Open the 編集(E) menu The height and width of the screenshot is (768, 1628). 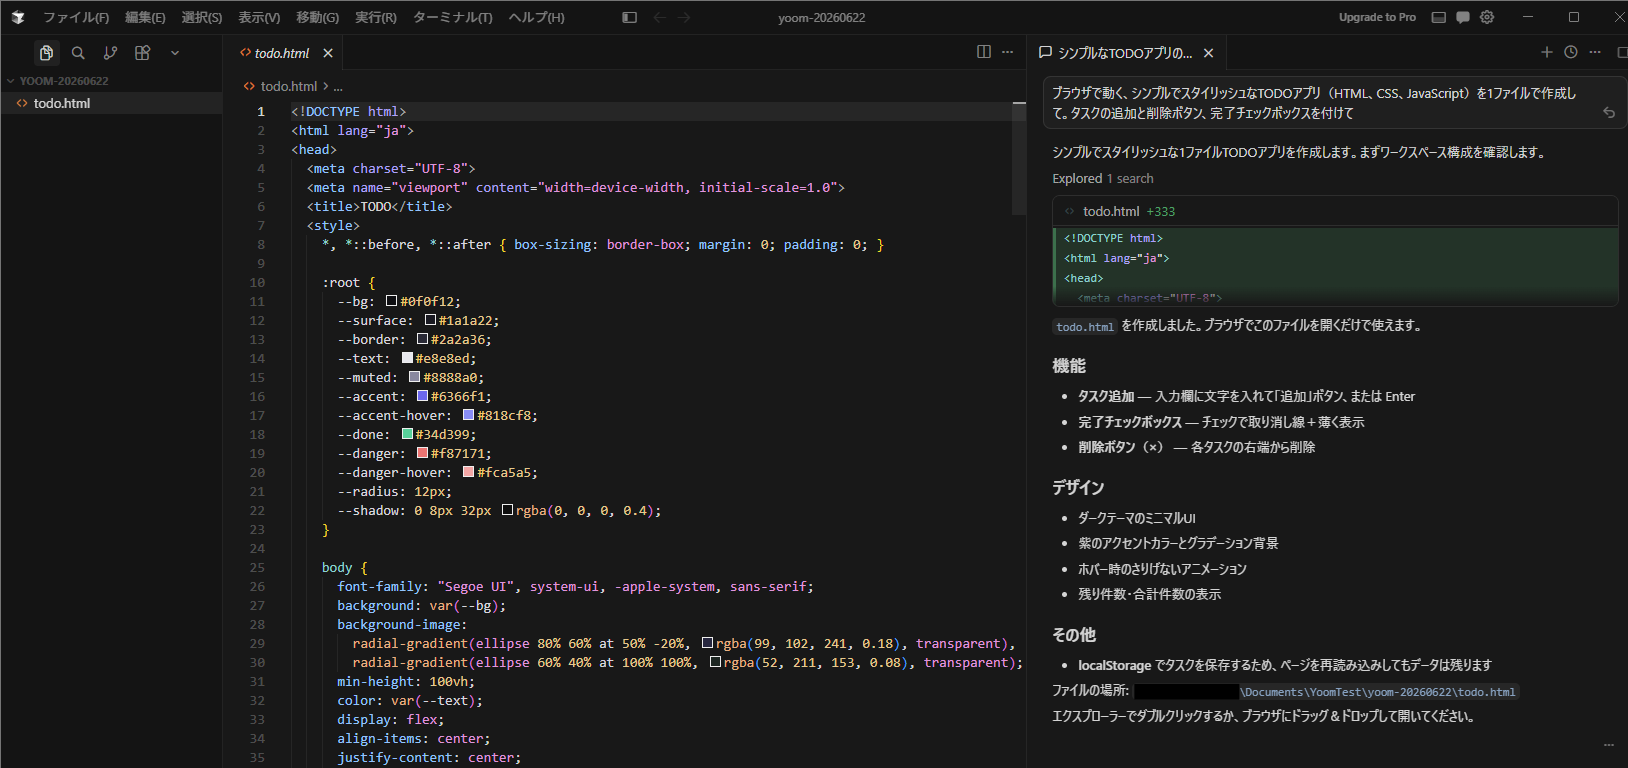click(145, 17)
